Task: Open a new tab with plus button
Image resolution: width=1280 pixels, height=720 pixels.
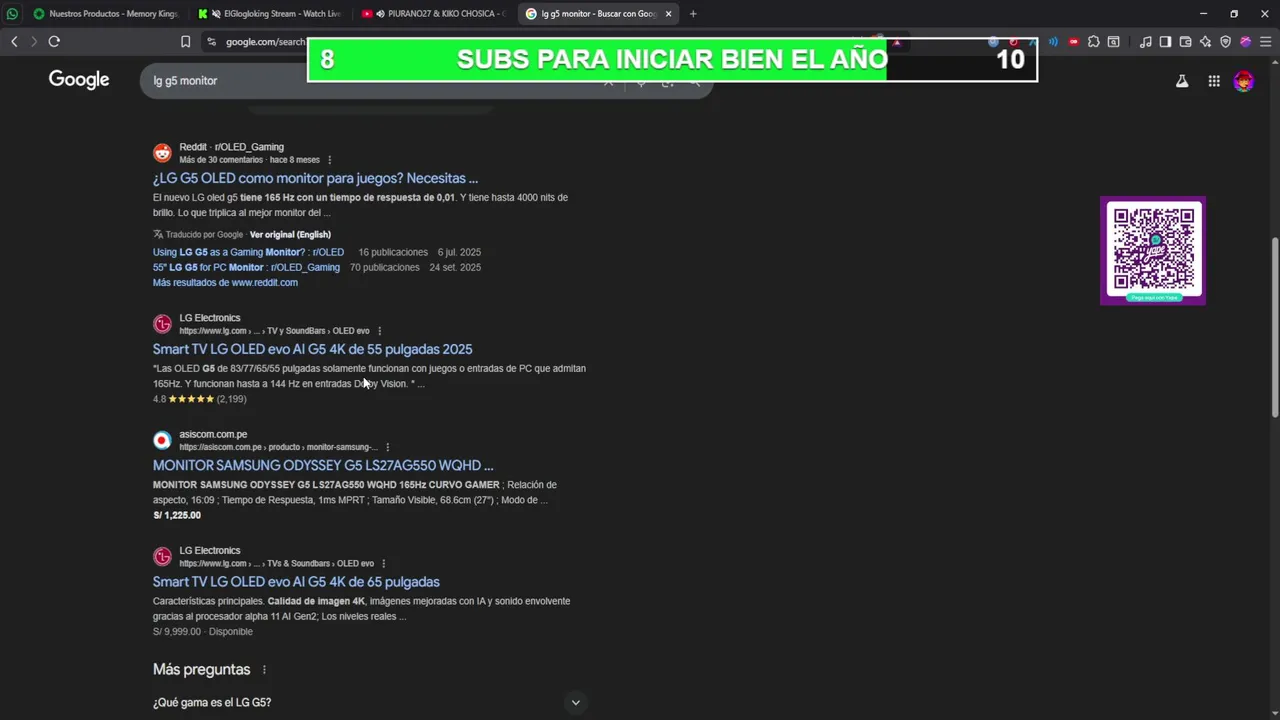Action: pos(693,14)
